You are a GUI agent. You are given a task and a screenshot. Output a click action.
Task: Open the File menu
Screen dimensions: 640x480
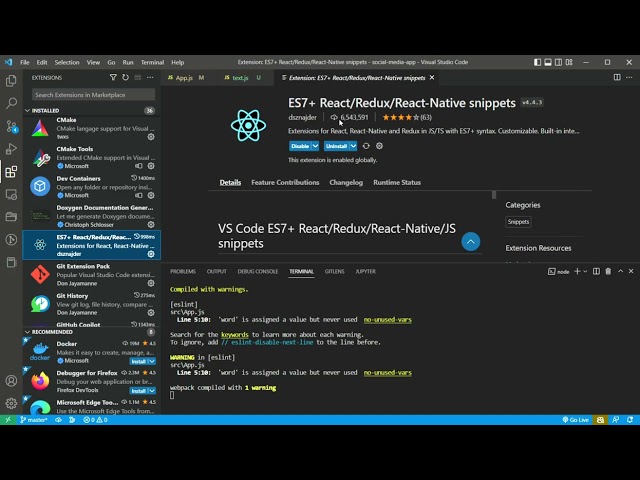tap(25, 62)
